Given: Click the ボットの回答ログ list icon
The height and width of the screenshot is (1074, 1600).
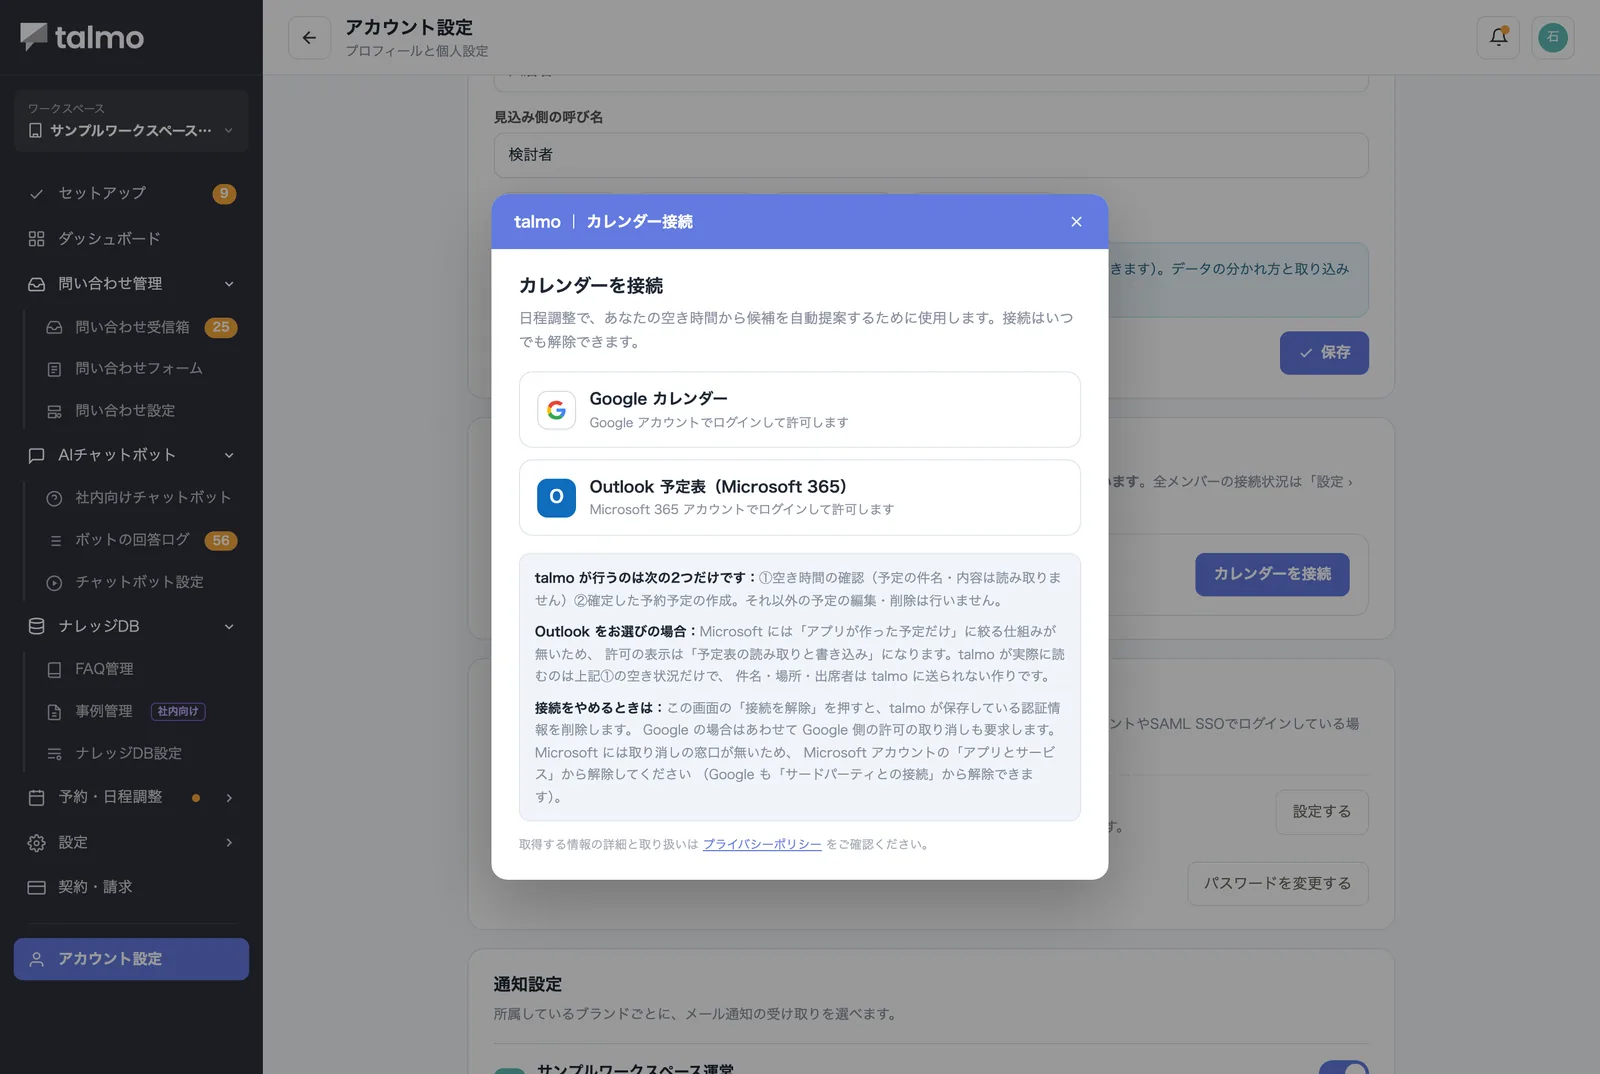Looking at the screenshot, I should (55, 541).
